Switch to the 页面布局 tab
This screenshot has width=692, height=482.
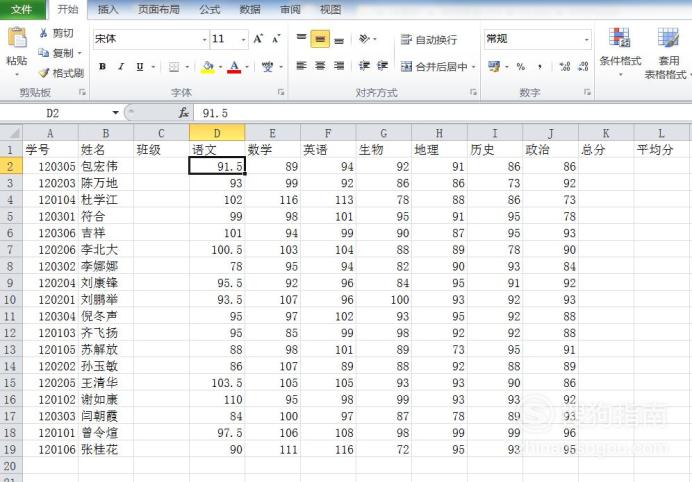[x=158, y=9]
